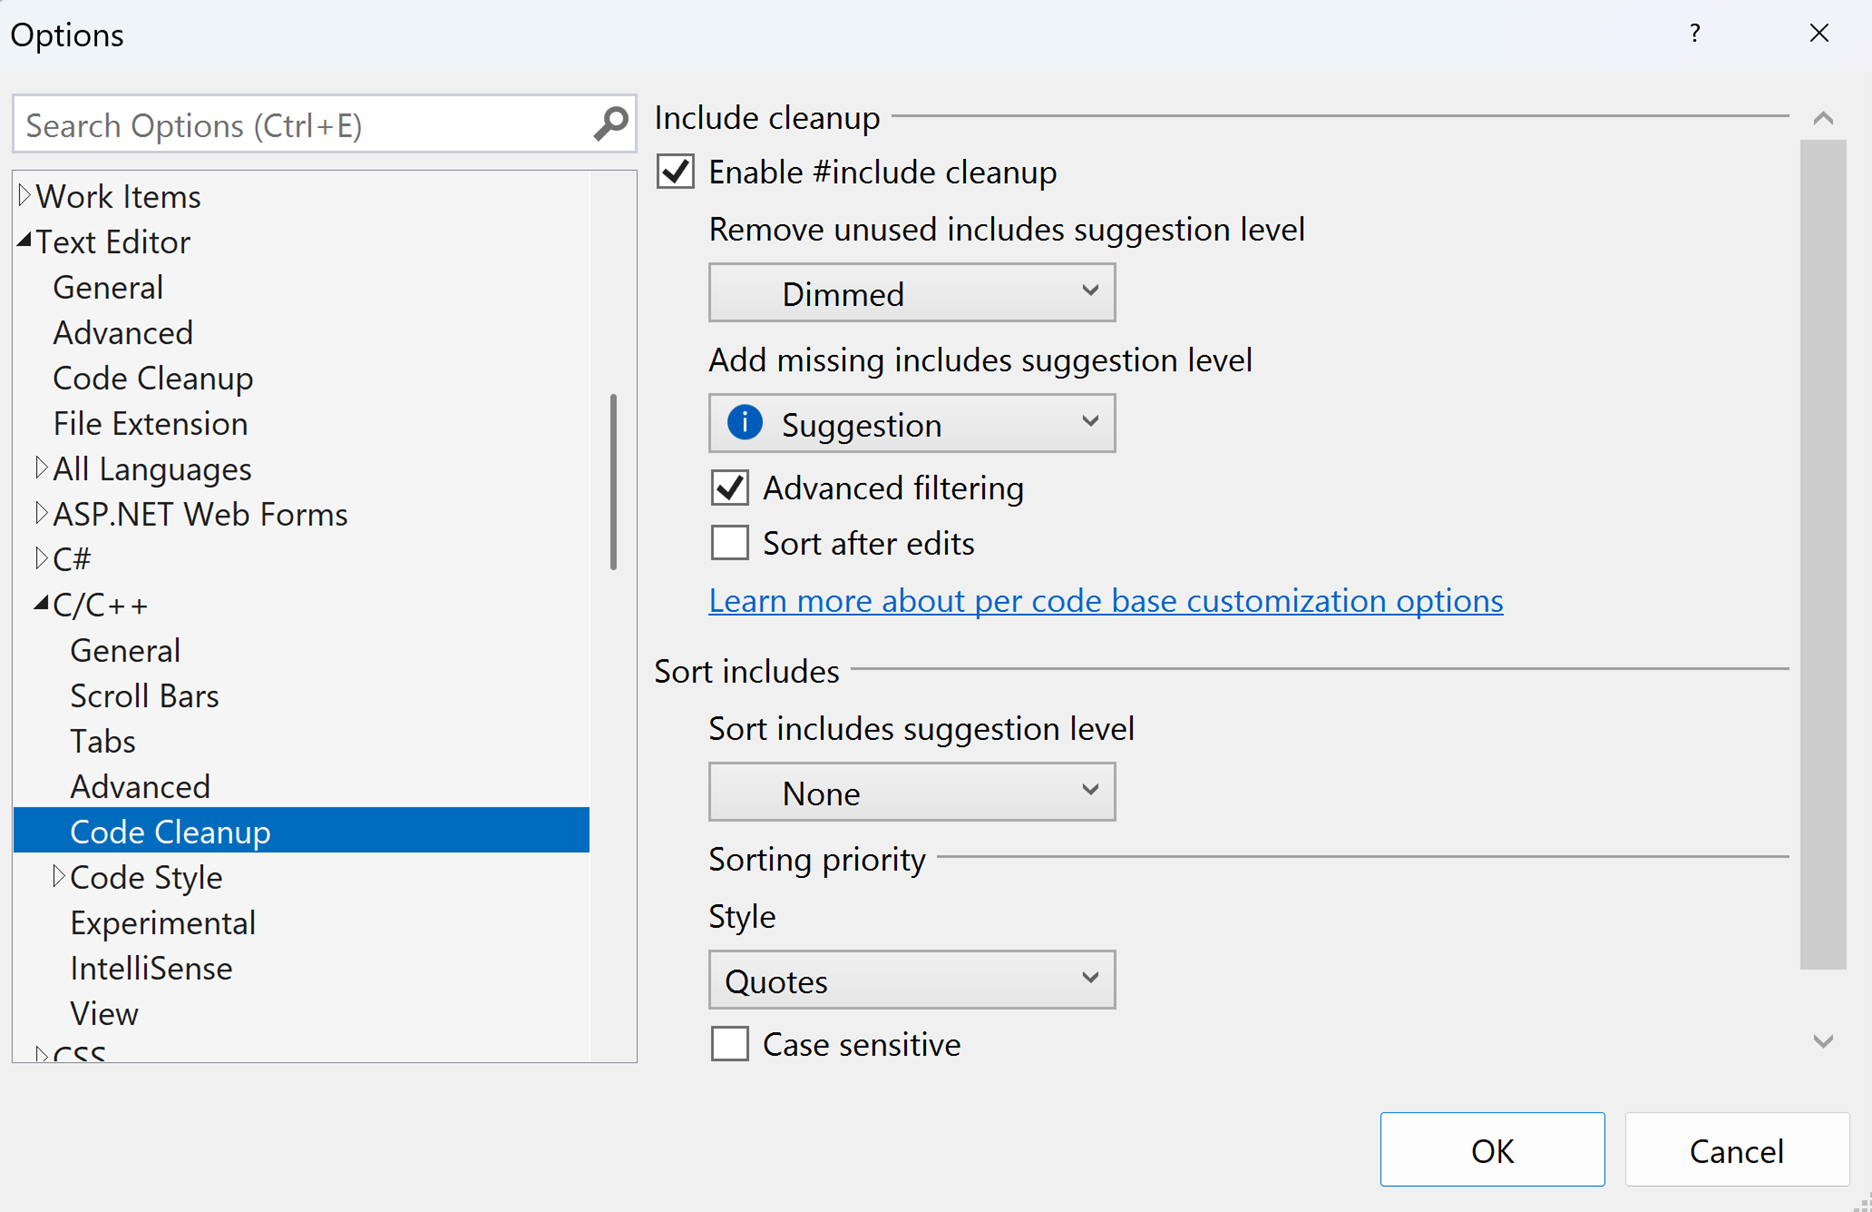The width and height of the screenshot is (1872, 1212).
Task: Click the Search Options input field
Action: click(300, 125)
